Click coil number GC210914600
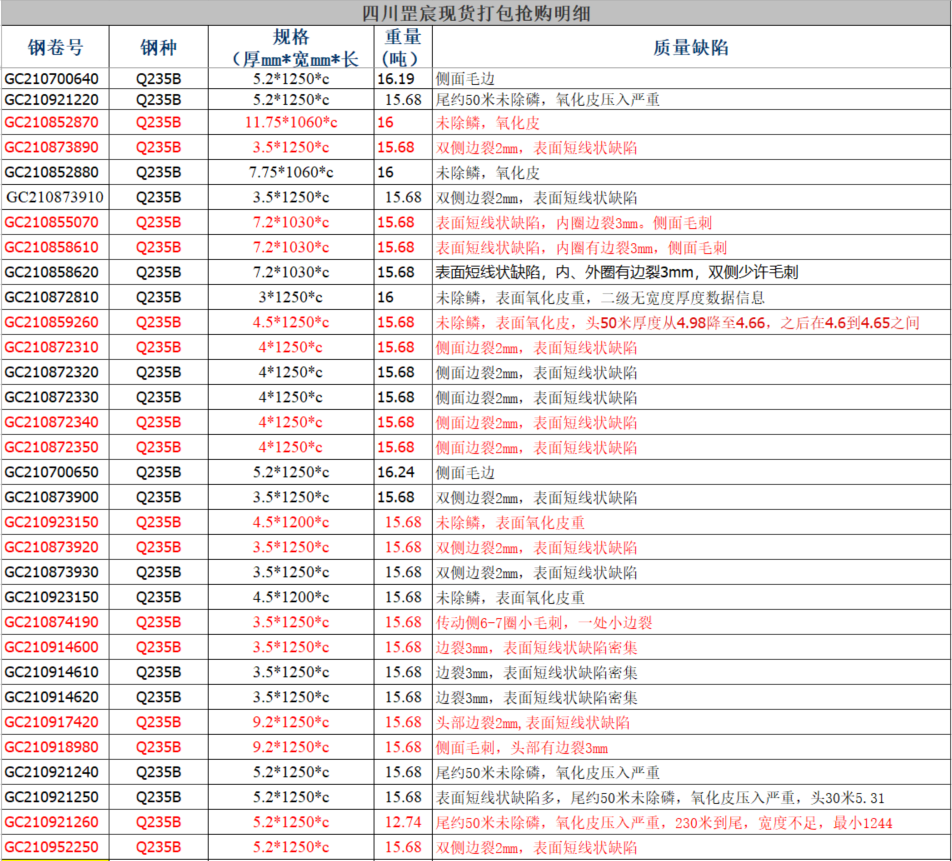 click(52, 647)
